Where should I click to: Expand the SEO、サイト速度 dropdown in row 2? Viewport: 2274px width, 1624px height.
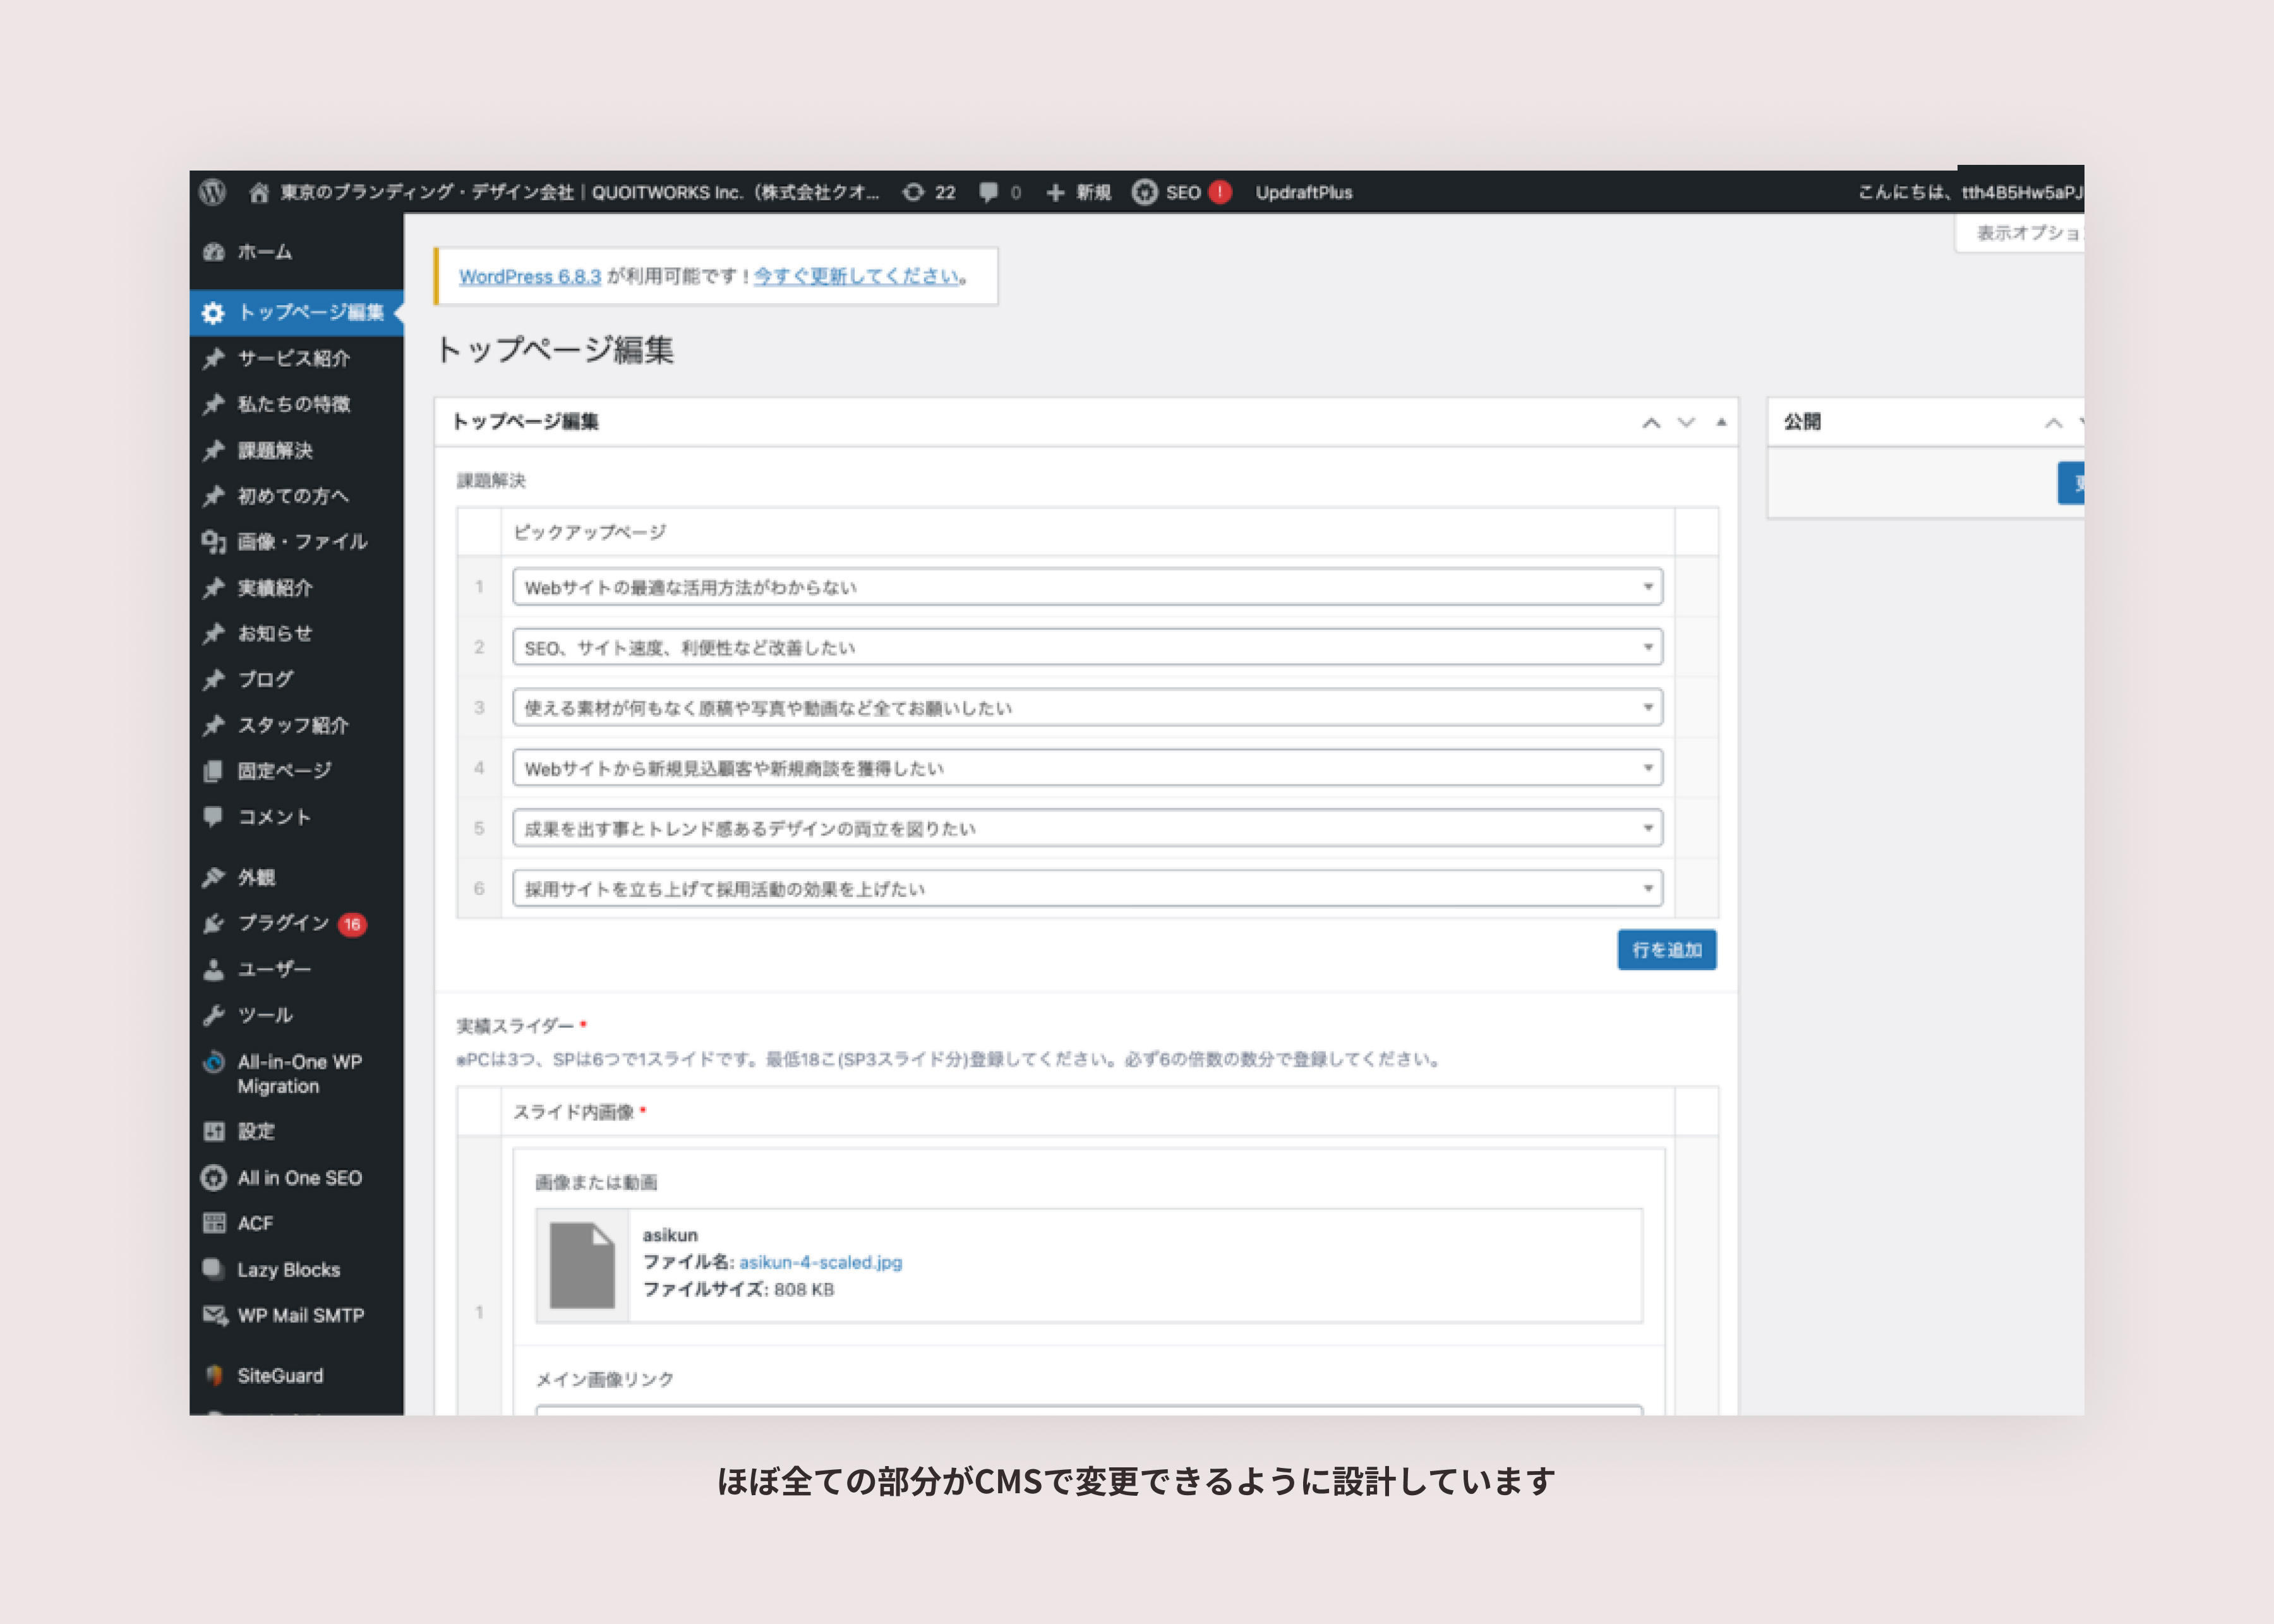click(1087, 647)
